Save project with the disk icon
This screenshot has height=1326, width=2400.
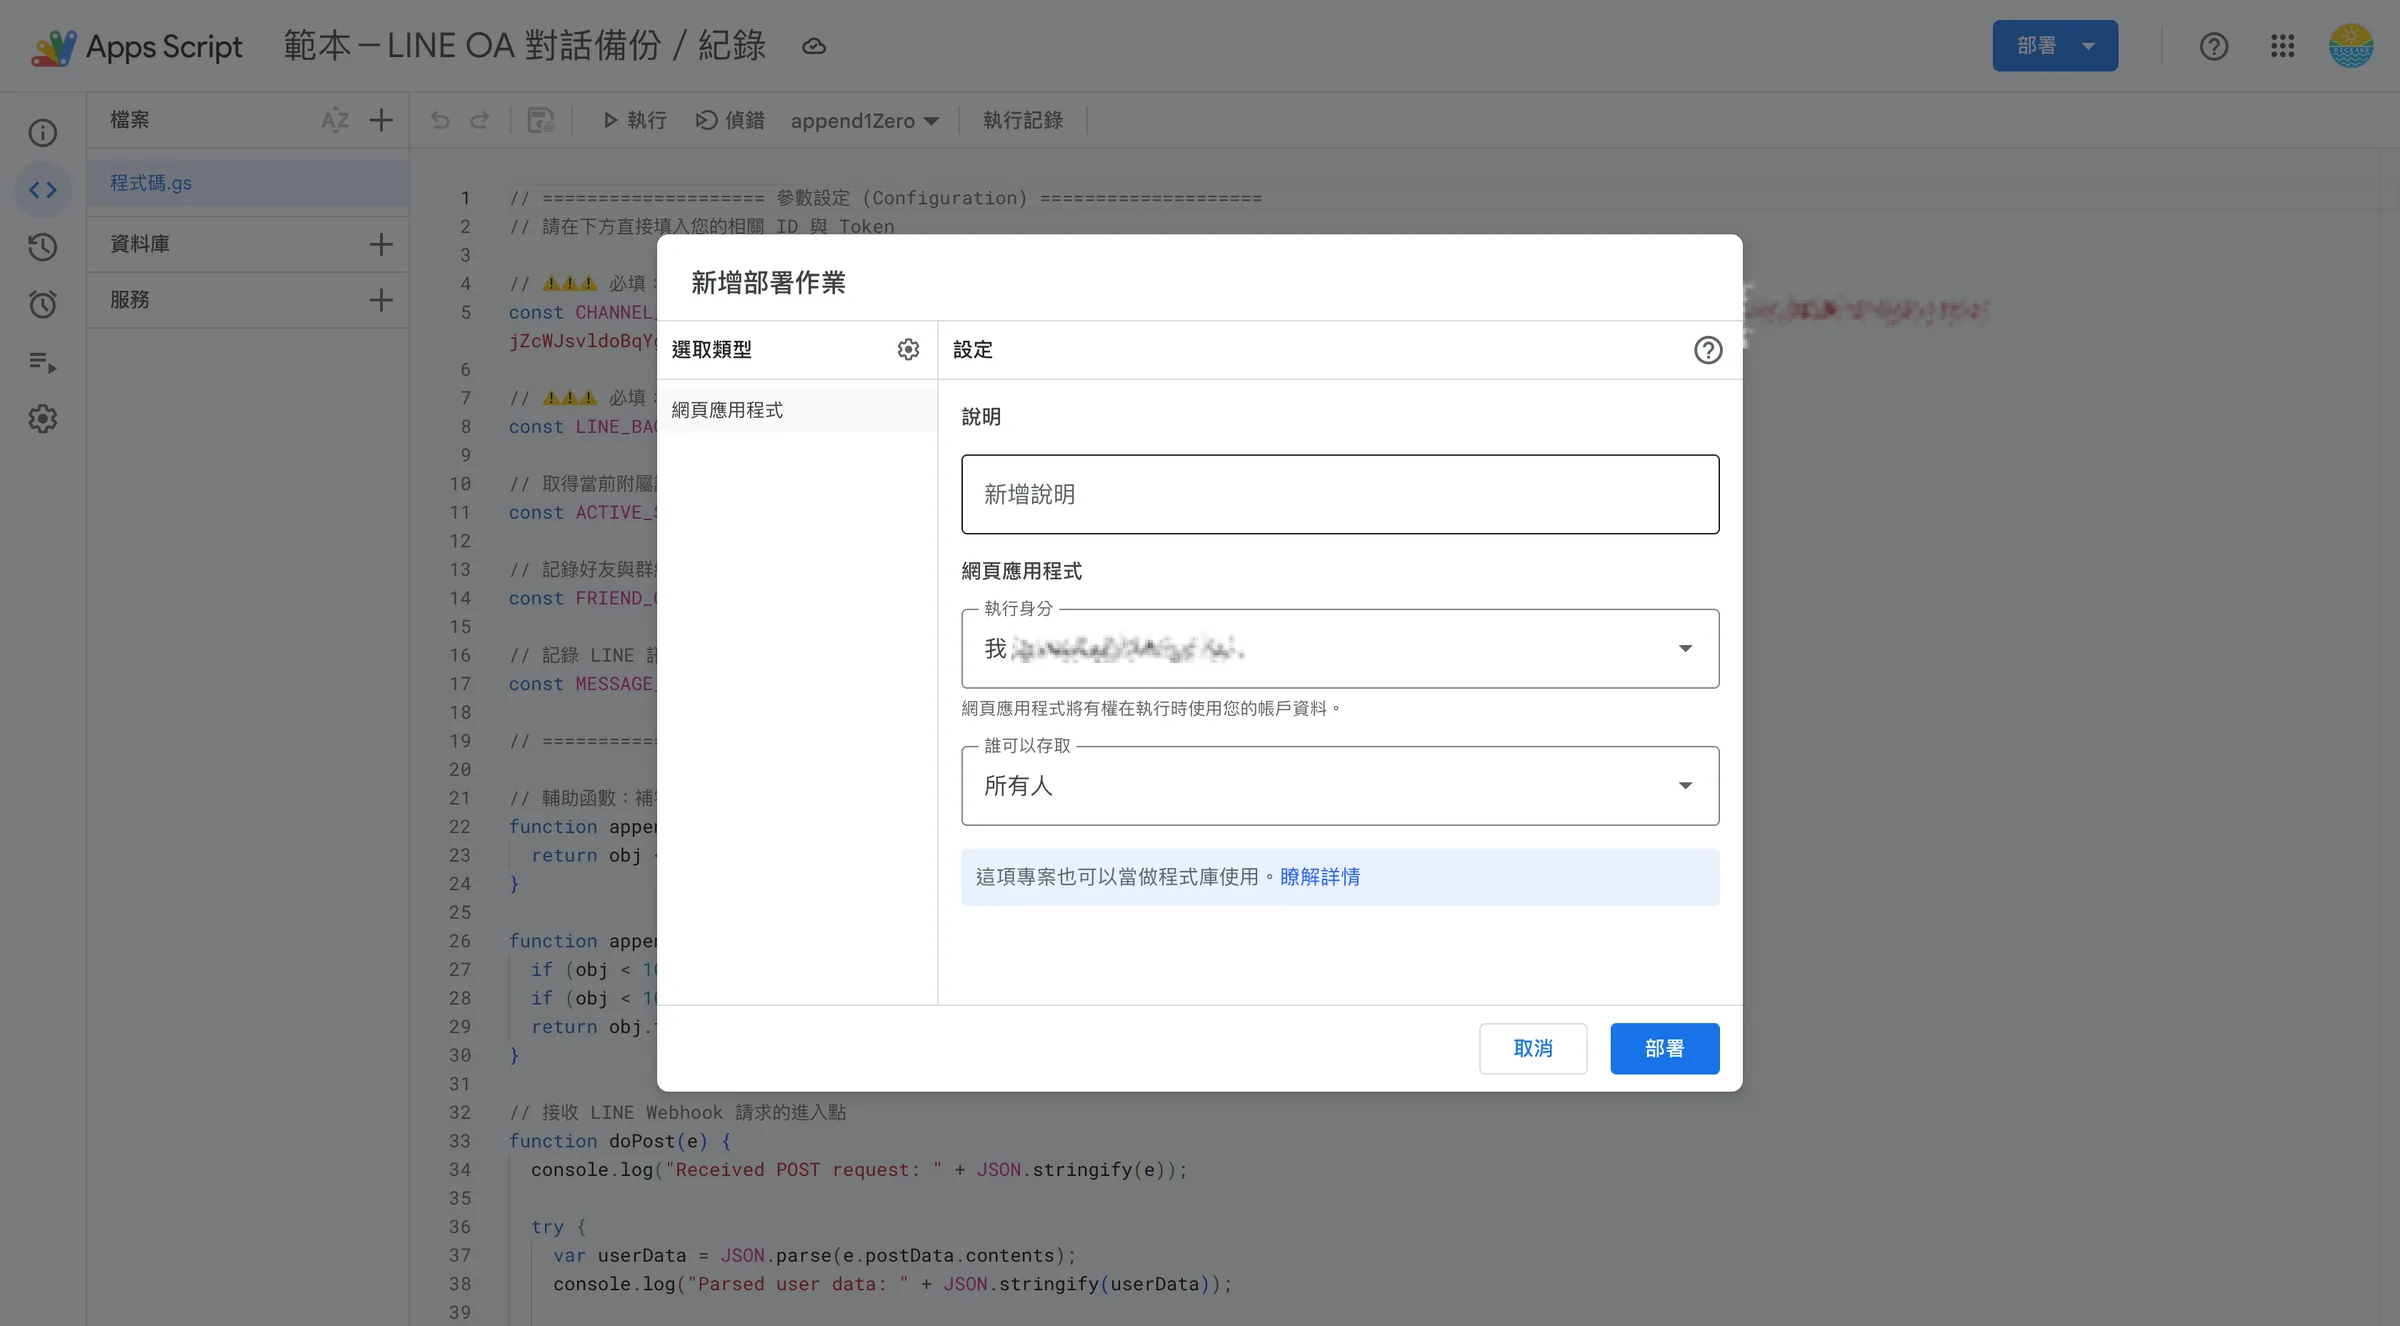(541, 120)
